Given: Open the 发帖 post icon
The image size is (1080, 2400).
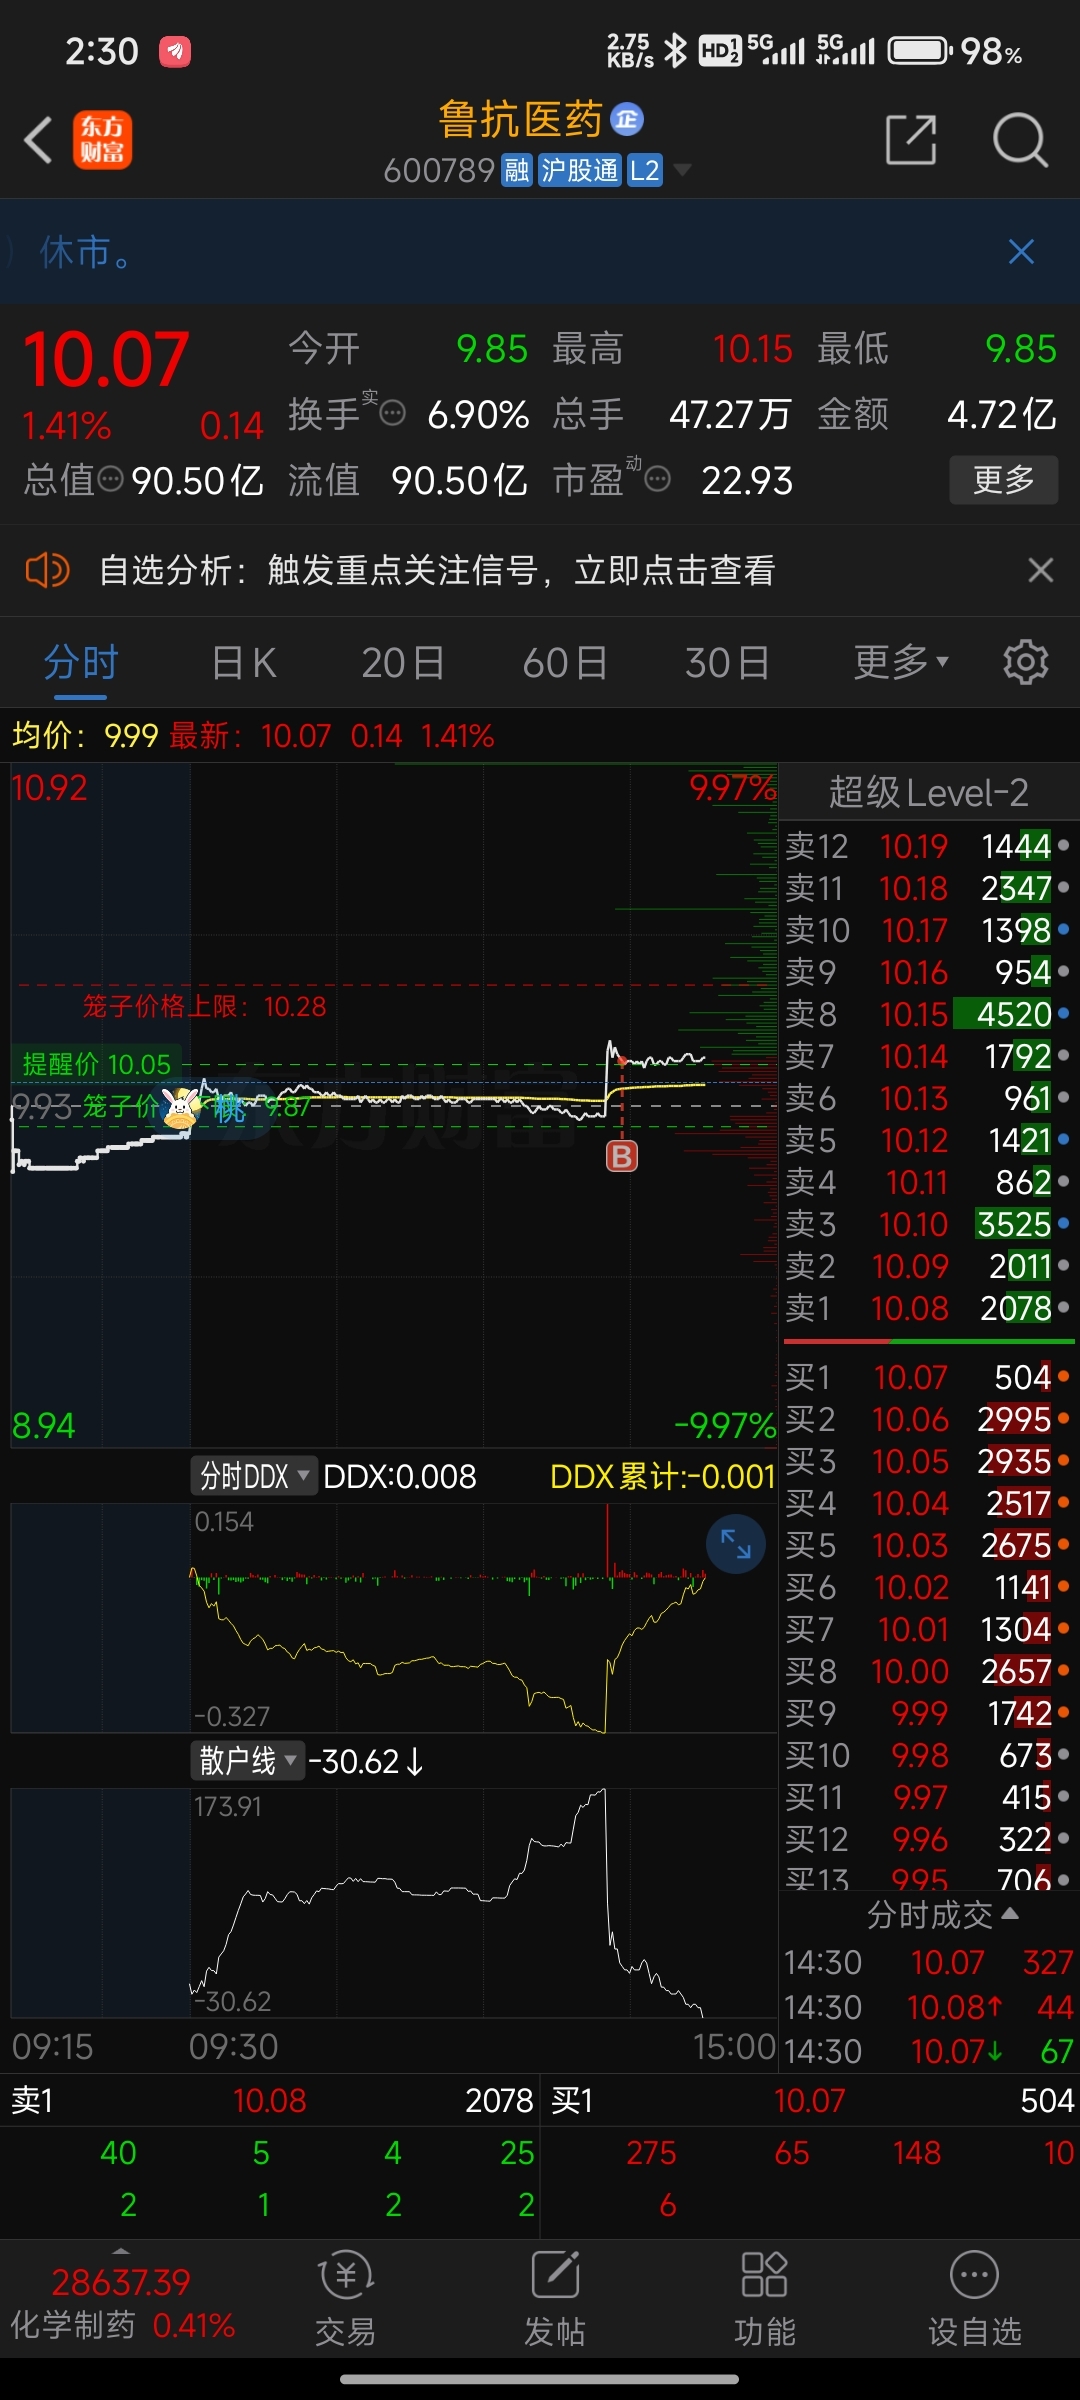Looking at the screenshot, I should [x=555, y=2300].
